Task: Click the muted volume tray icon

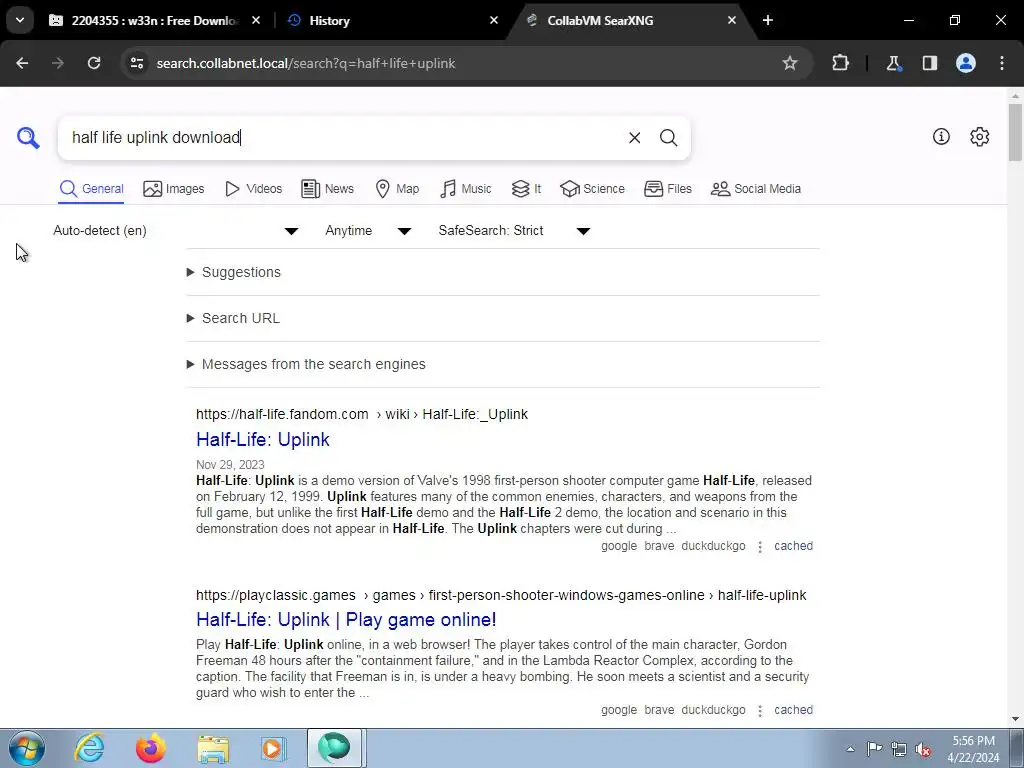Action: point(923,749)
